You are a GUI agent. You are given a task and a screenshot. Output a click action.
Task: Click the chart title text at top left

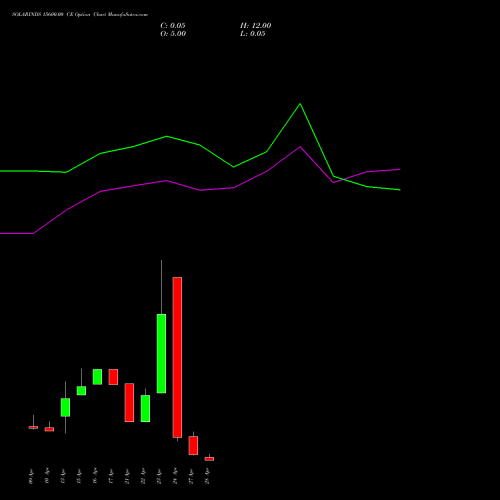[80, 15]
